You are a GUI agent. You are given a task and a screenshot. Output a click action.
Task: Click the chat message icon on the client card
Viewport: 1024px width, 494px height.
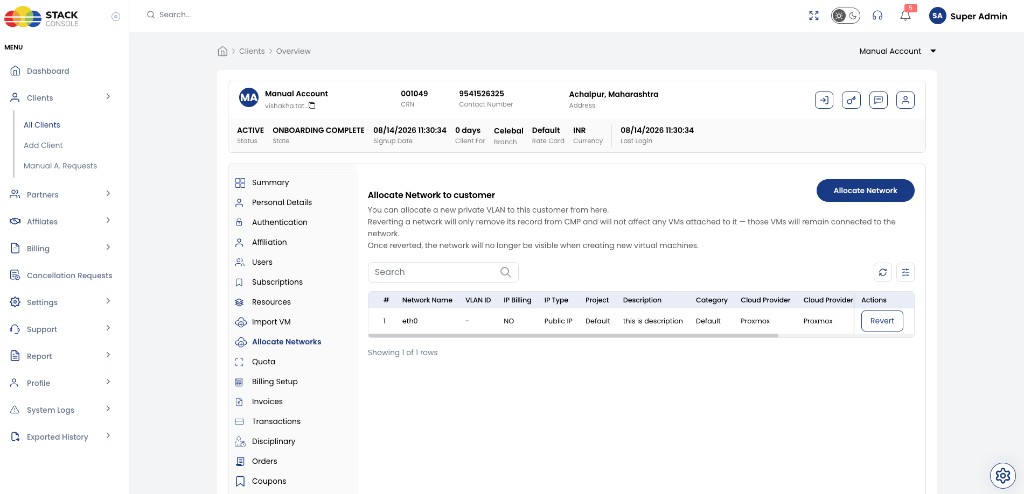[x=878, y=100]
